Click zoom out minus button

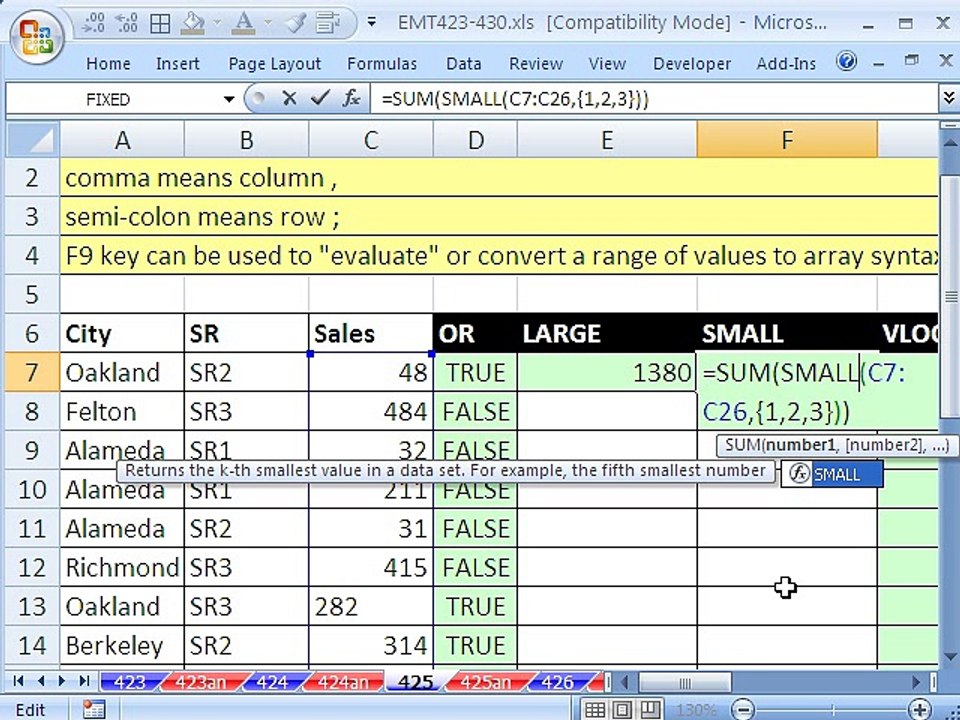pyautogui.click(x=743, y=710)
